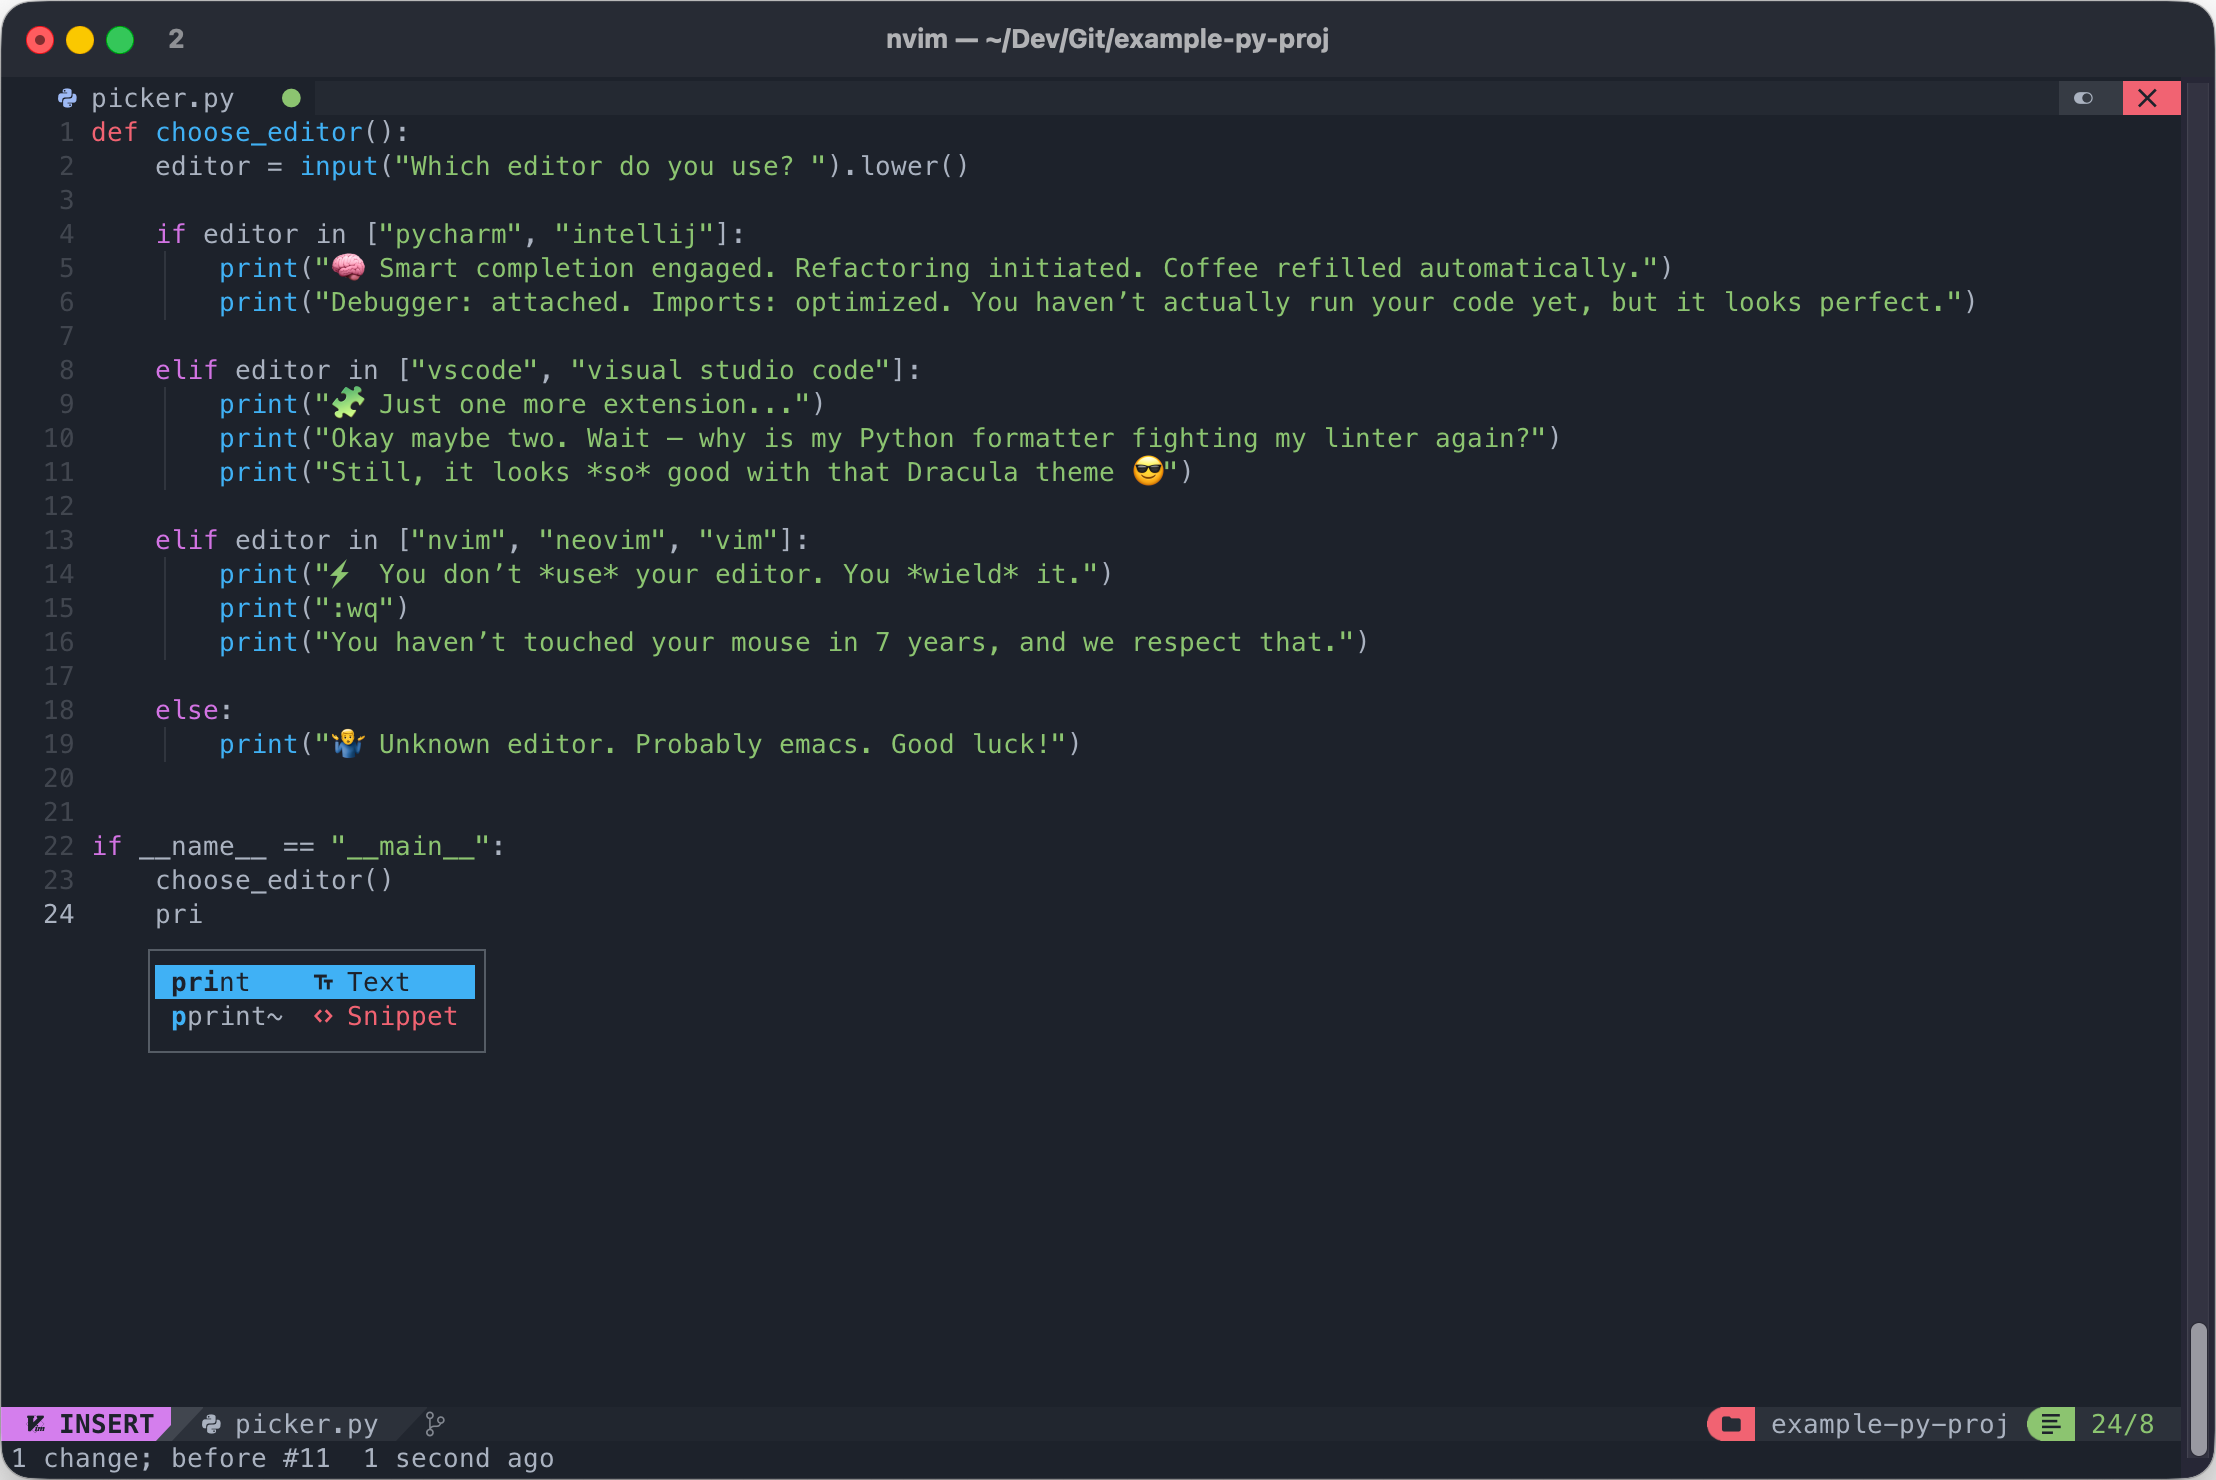The image size is (2216, 1480).
Task: Click the example-py-proj directory label
Action: pos(1888,1424)
